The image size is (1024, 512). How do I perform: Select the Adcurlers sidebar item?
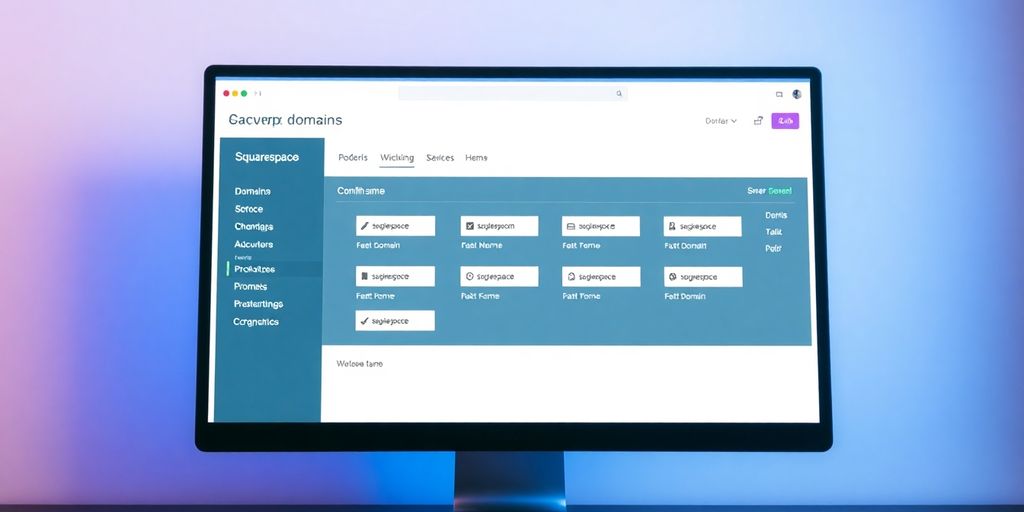pyautogui.click(x=254, y=244)
